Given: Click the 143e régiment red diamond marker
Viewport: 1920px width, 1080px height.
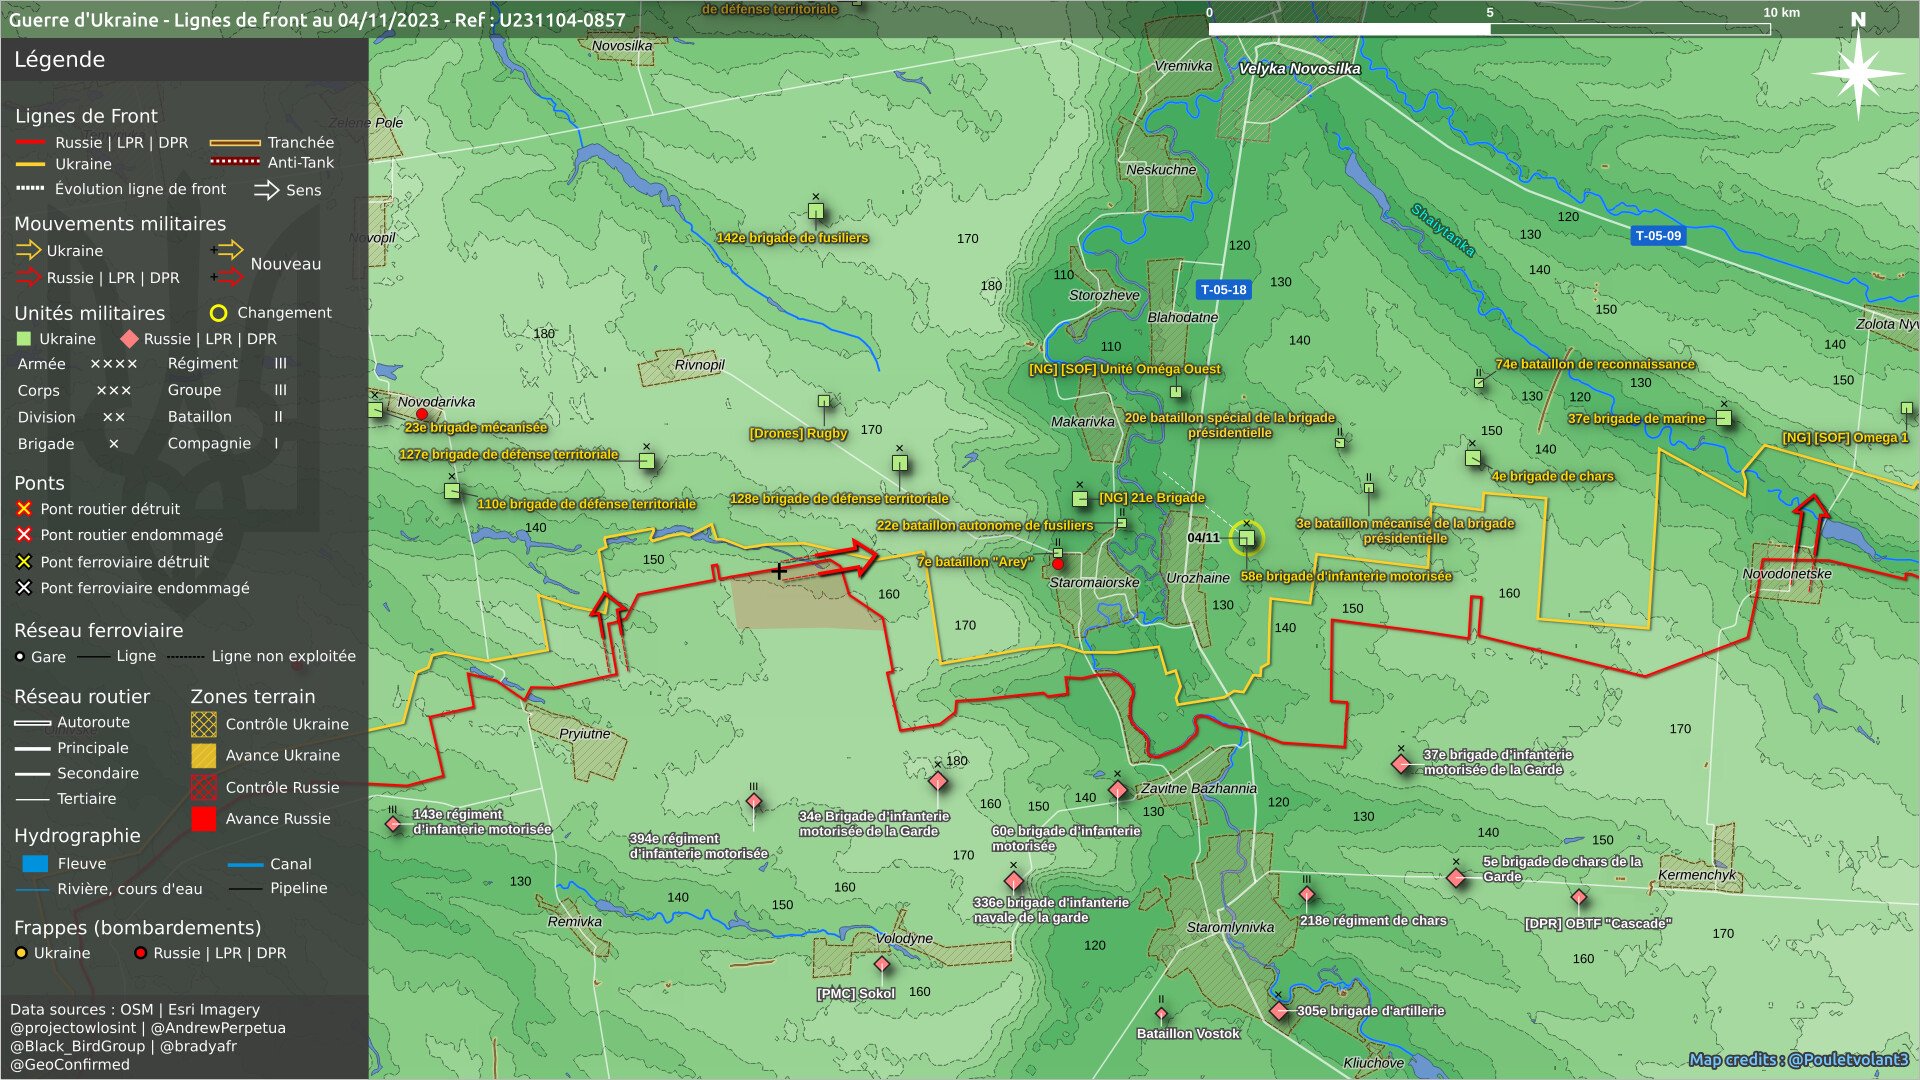Looking at the screenshot, I should pyautogui.click(x=393, y=824).
